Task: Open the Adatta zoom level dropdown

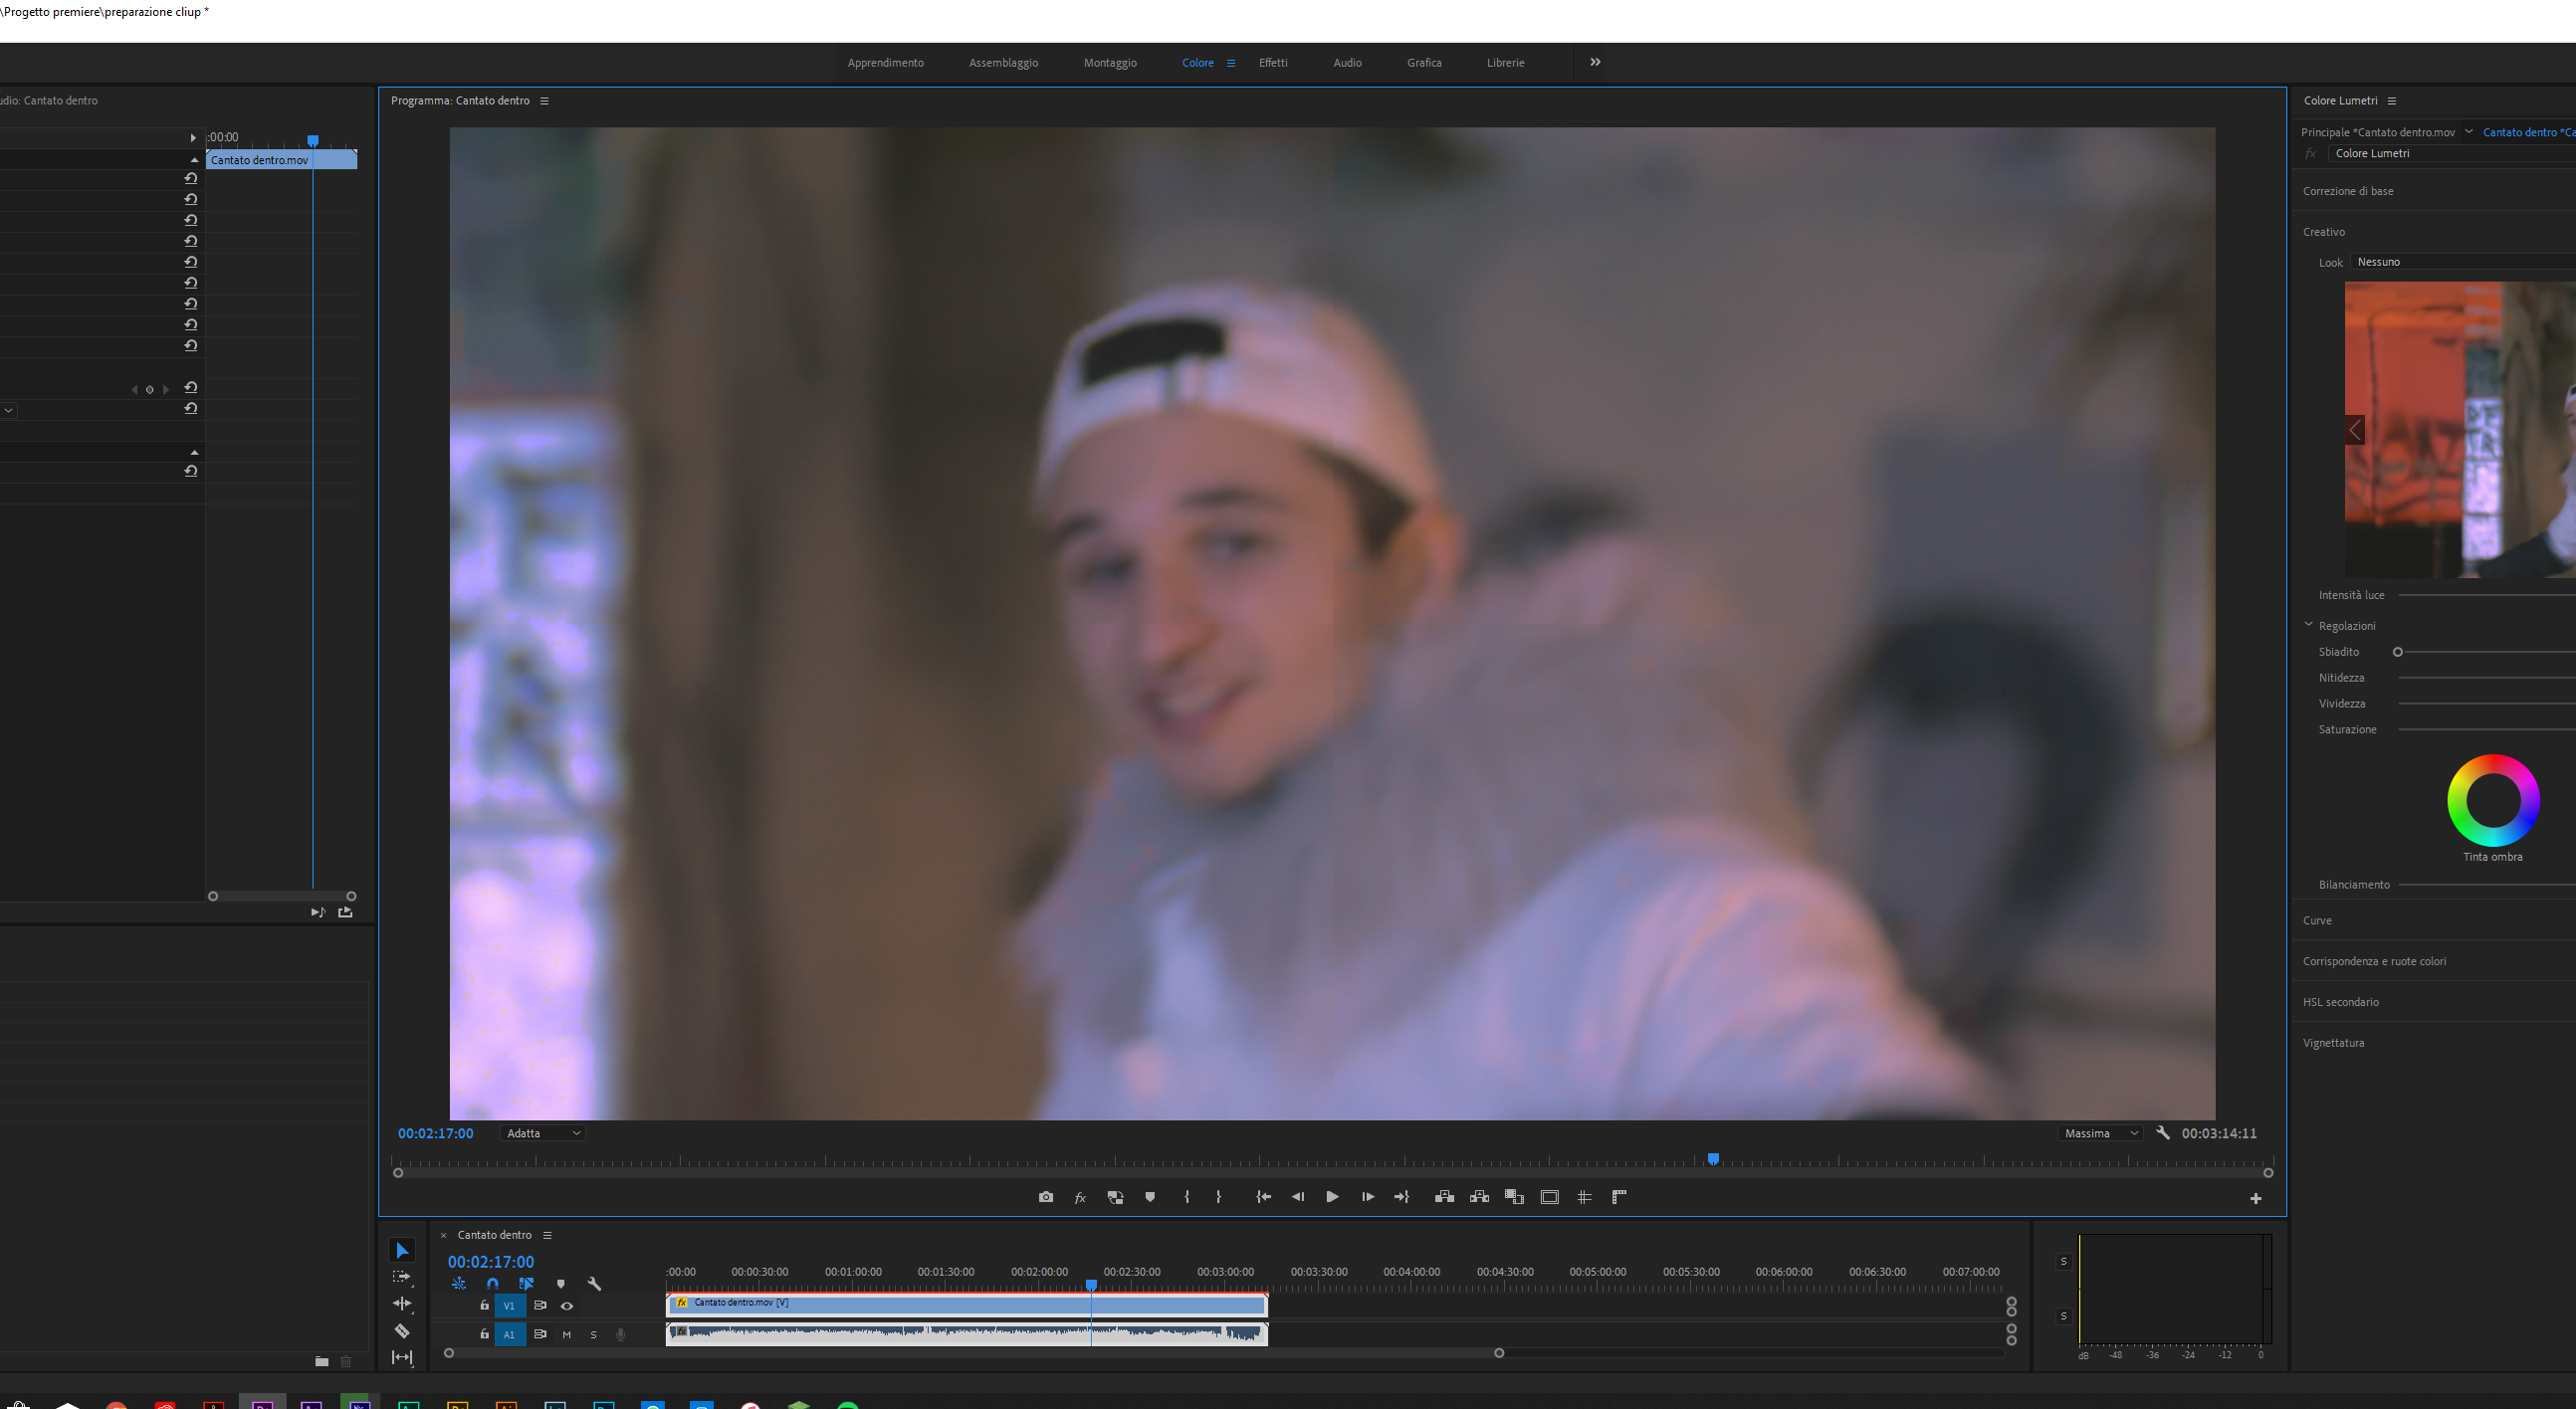Action: point(542,1133)
